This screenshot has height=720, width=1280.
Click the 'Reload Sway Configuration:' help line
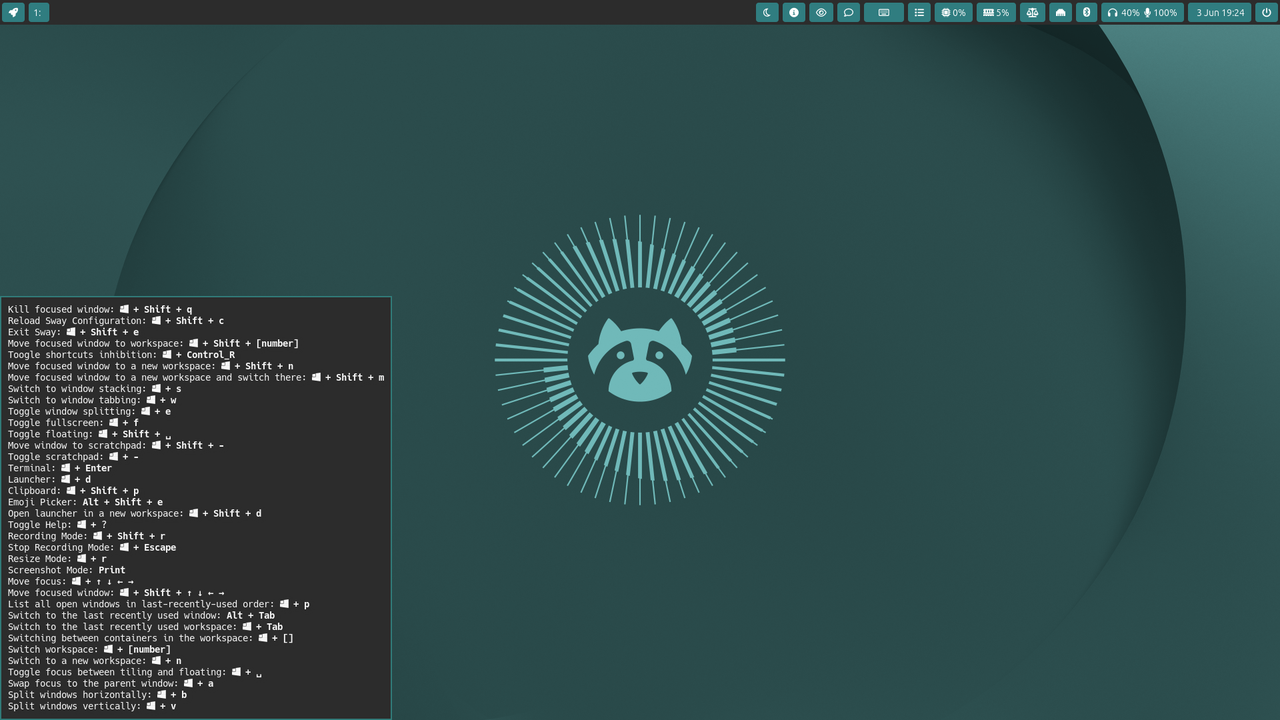pyautogui.click(x=116, y=321)
